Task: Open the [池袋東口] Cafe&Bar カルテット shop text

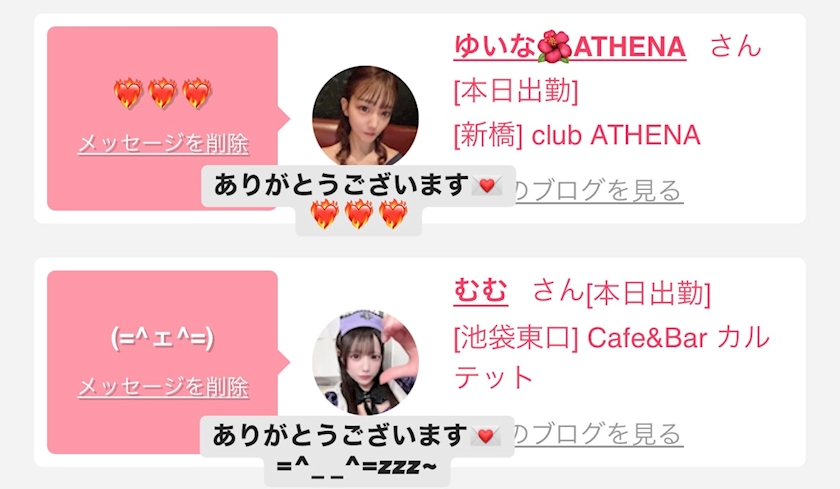Action: click(611, 358)
